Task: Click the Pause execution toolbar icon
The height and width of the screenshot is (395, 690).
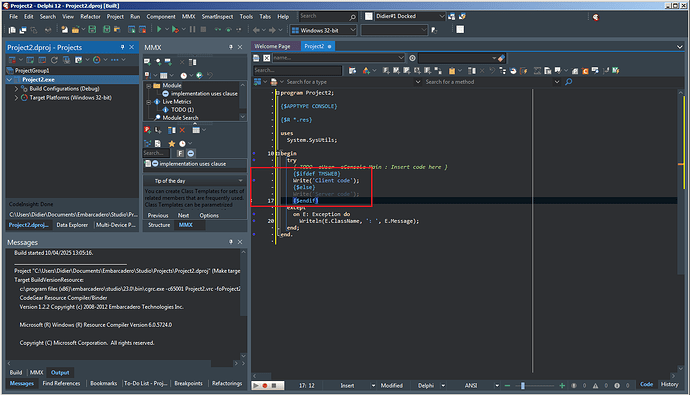Action: tap(192, 29)
